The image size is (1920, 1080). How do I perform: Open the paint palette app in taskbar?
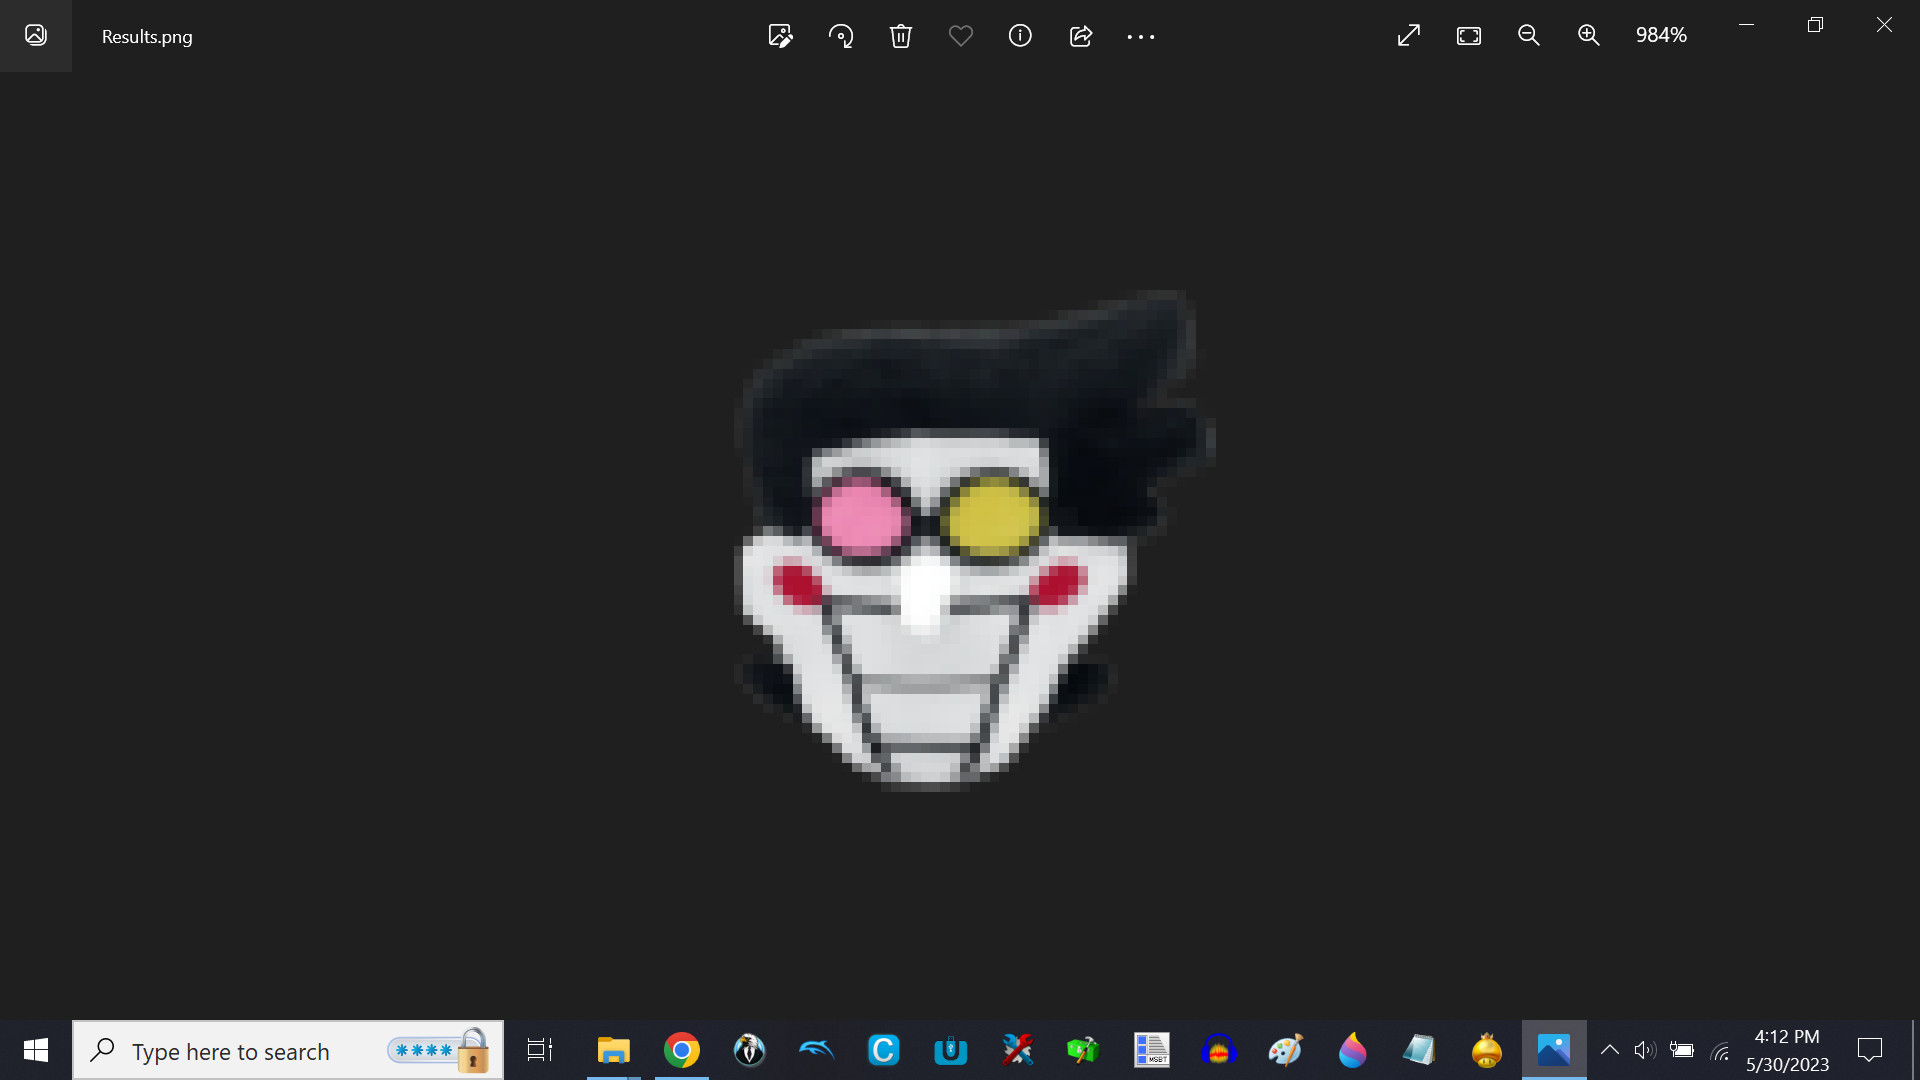coord(1285,1050)
